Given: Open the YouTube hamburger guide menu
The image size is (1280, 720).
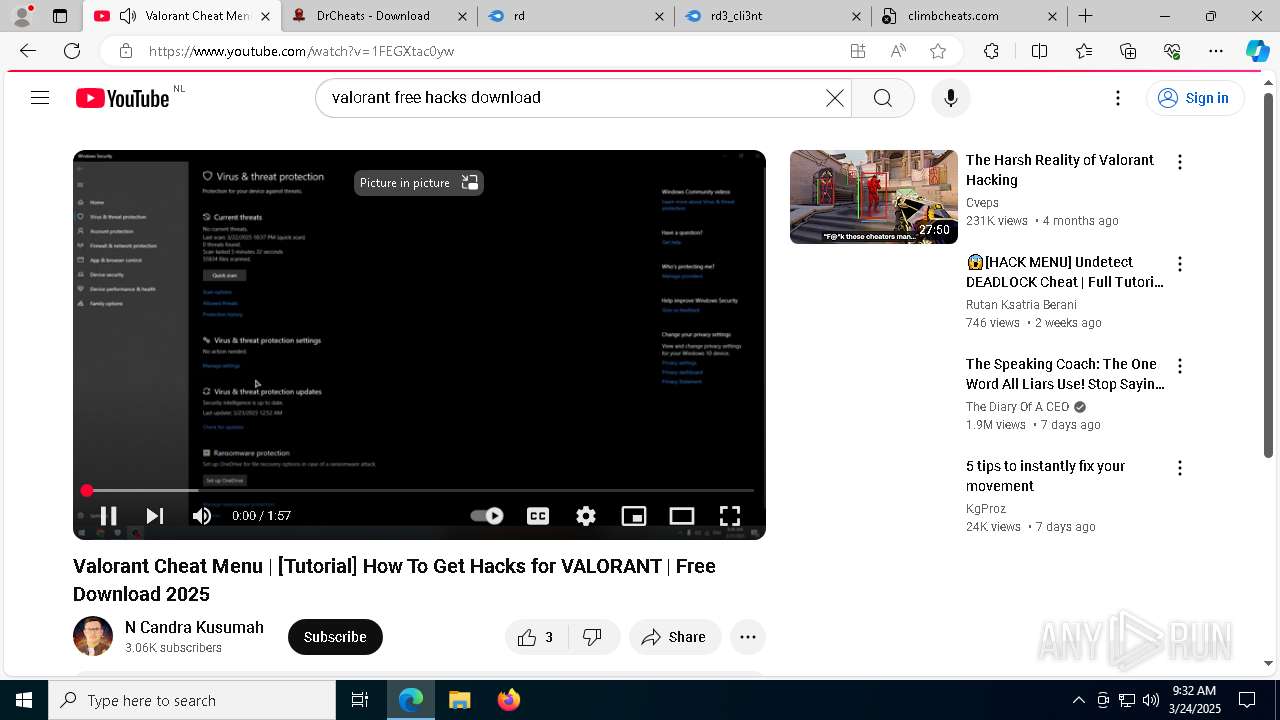Looking at the screenshot, I should tap(40, 98).
